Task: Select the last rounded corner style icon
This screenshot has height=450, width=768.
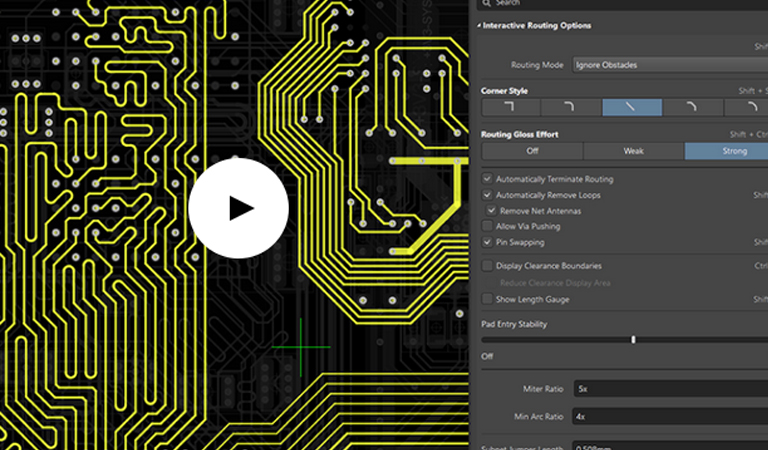Action: [746, 107]
